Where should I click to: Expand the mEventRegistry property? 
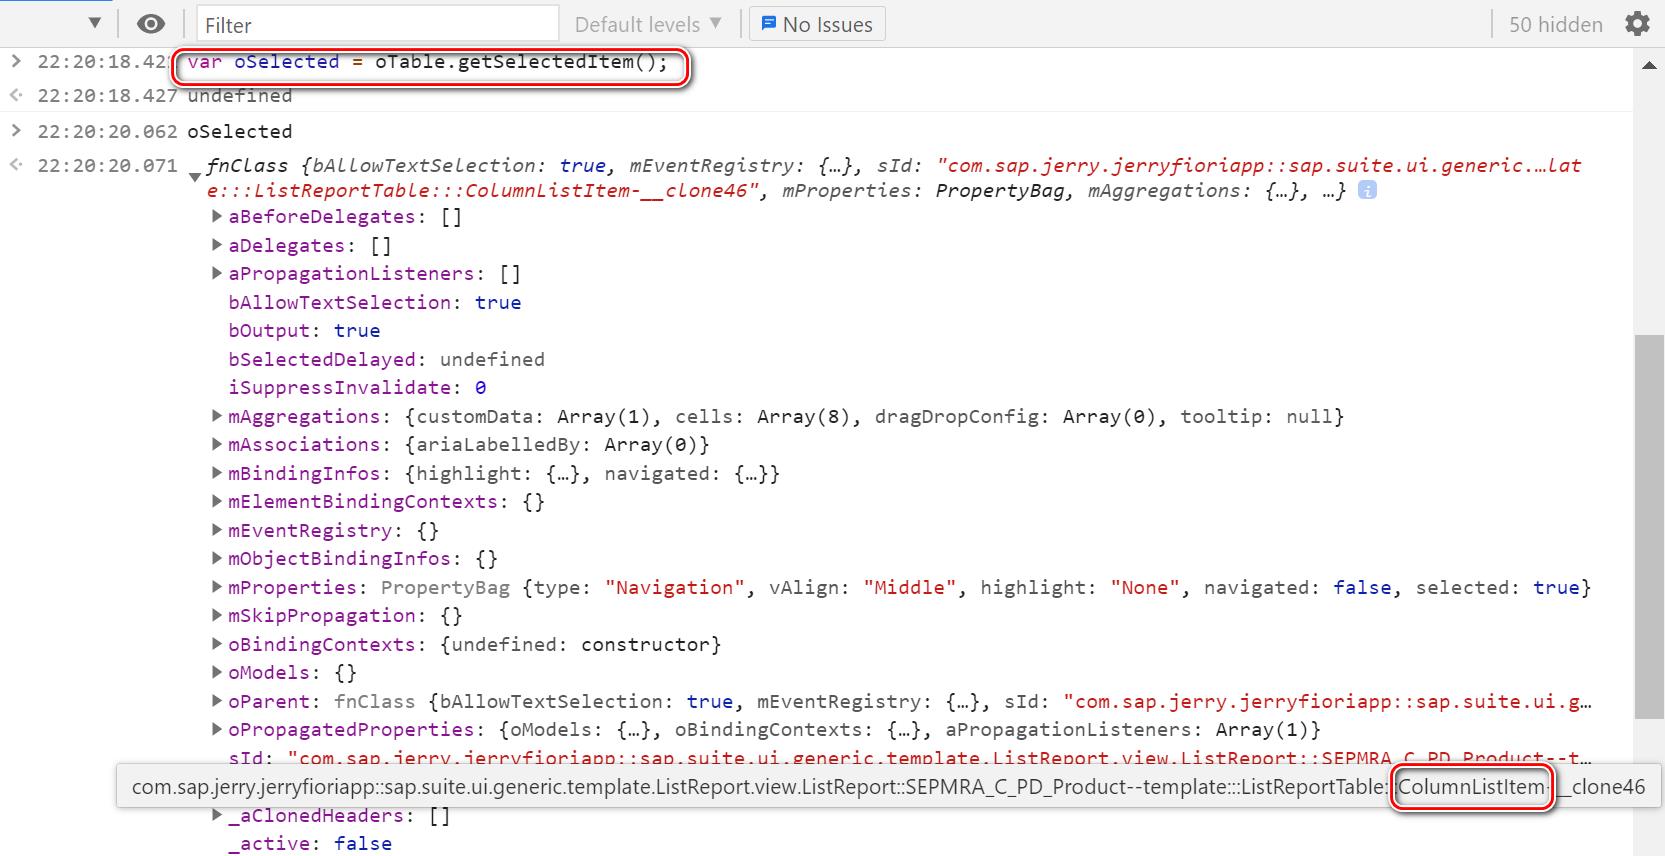(x=217, y=530)
